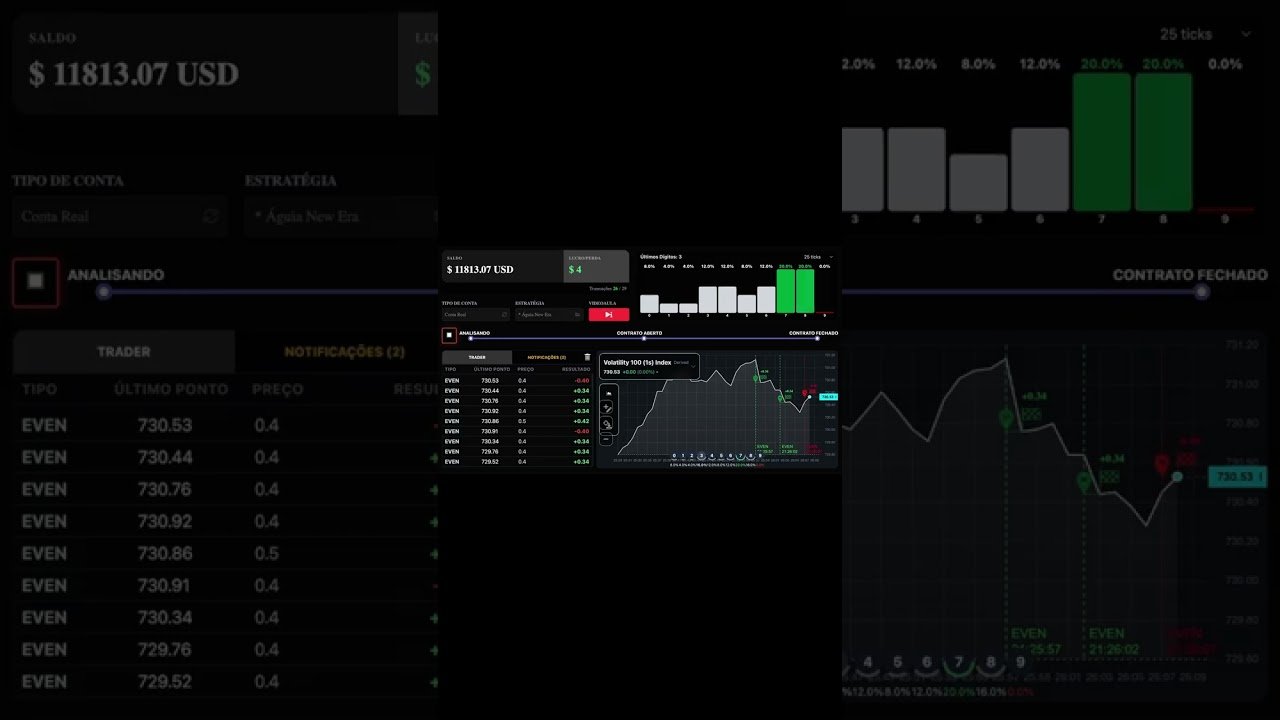Click the first green entry marker on center chart
1280x720 pixels.
755,378
